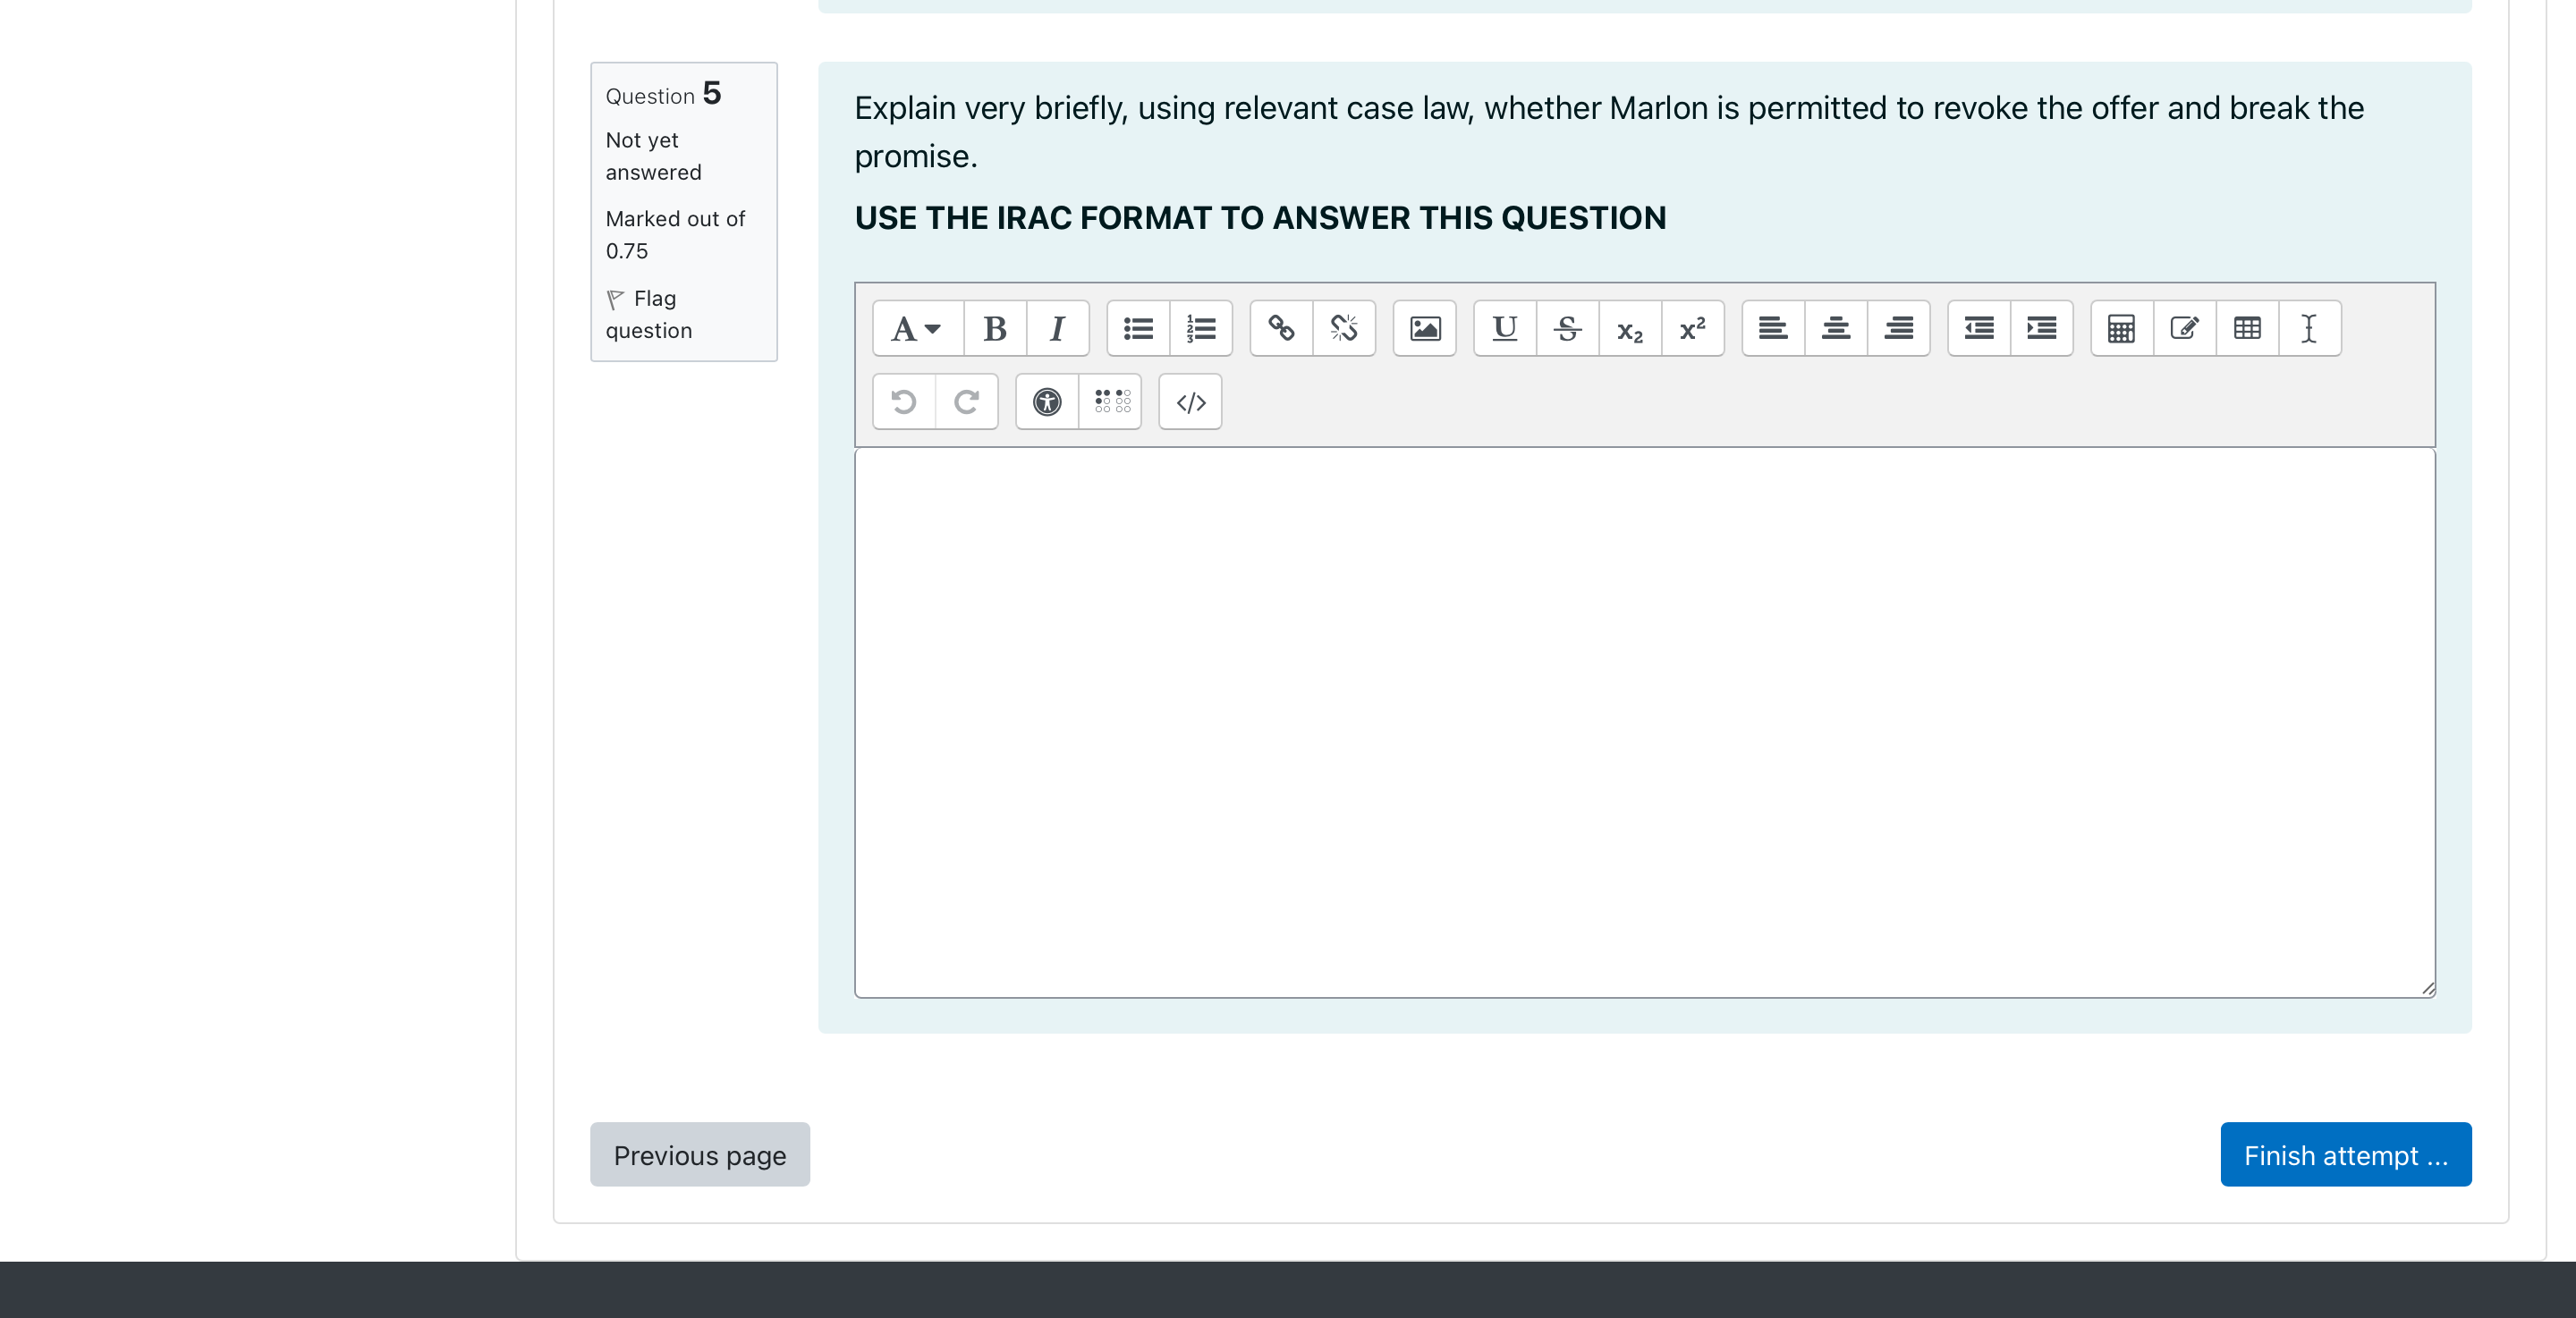Remove the link with the unlink tool

(1343, 328)
